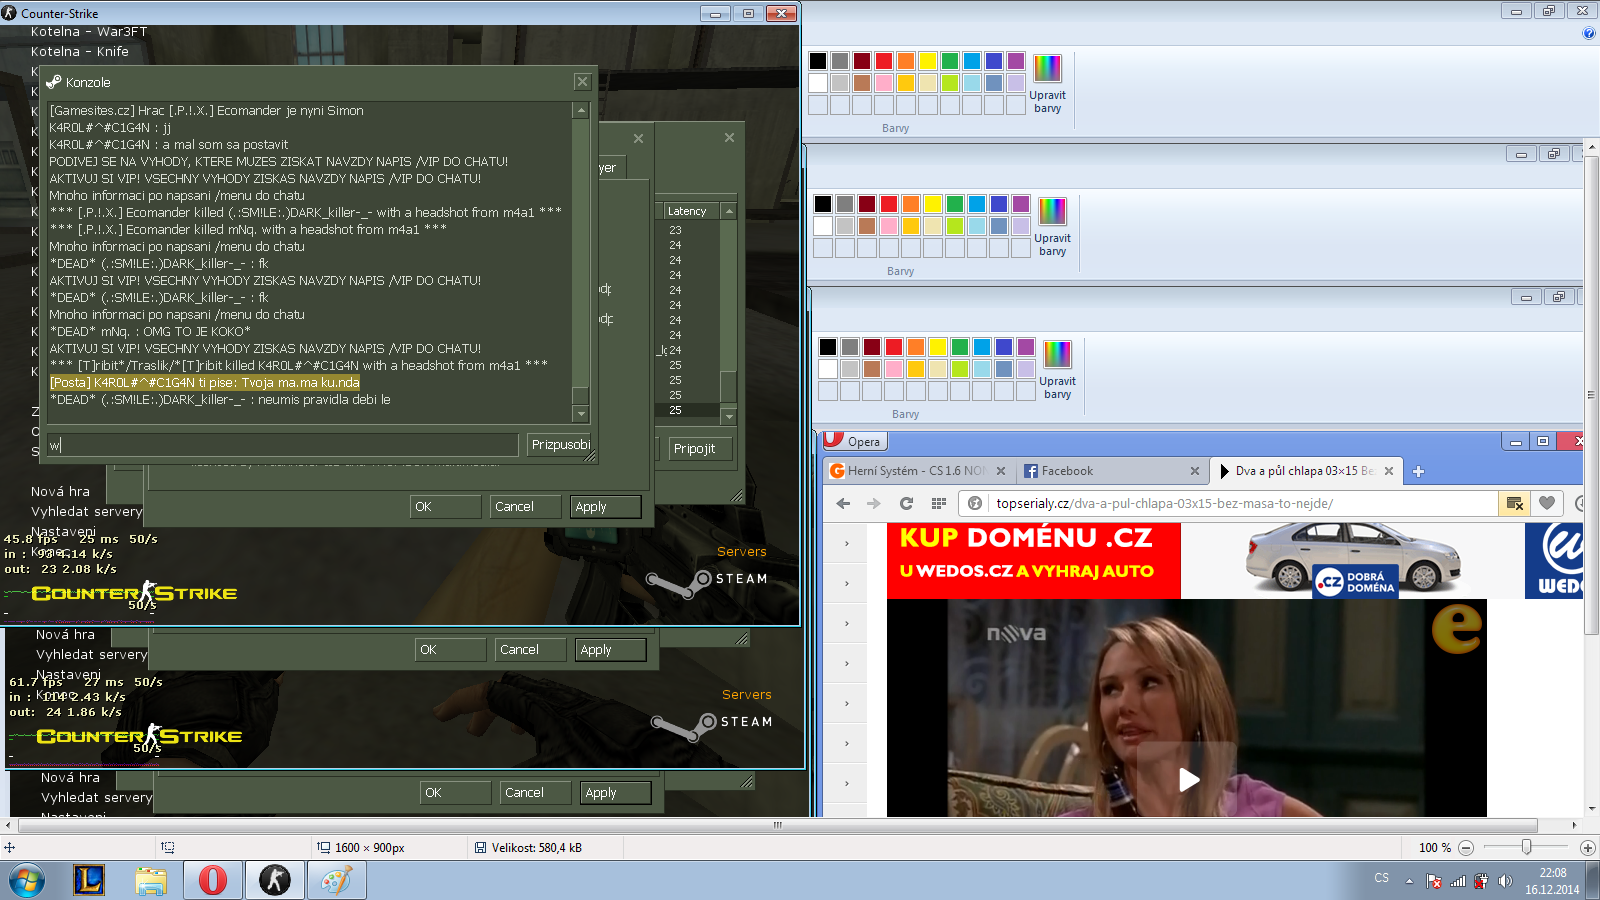Viewport: 1600px width, 900px height.
Task: Click the Opera icon in the taskbar
Action: coord(212,880)
